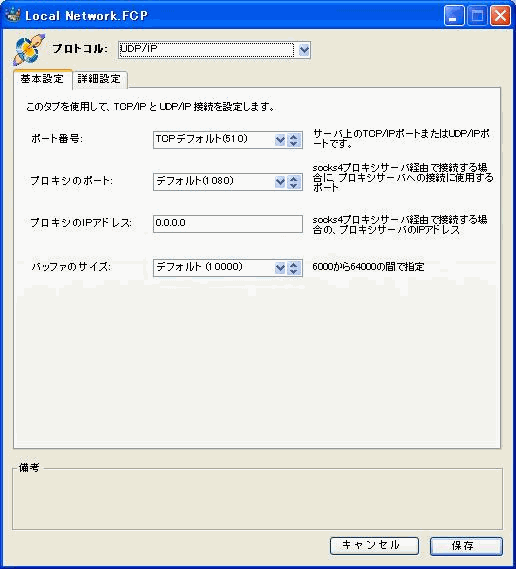
Task: Click the プロキシのポート spinner arrows
Action: (294, 181)
